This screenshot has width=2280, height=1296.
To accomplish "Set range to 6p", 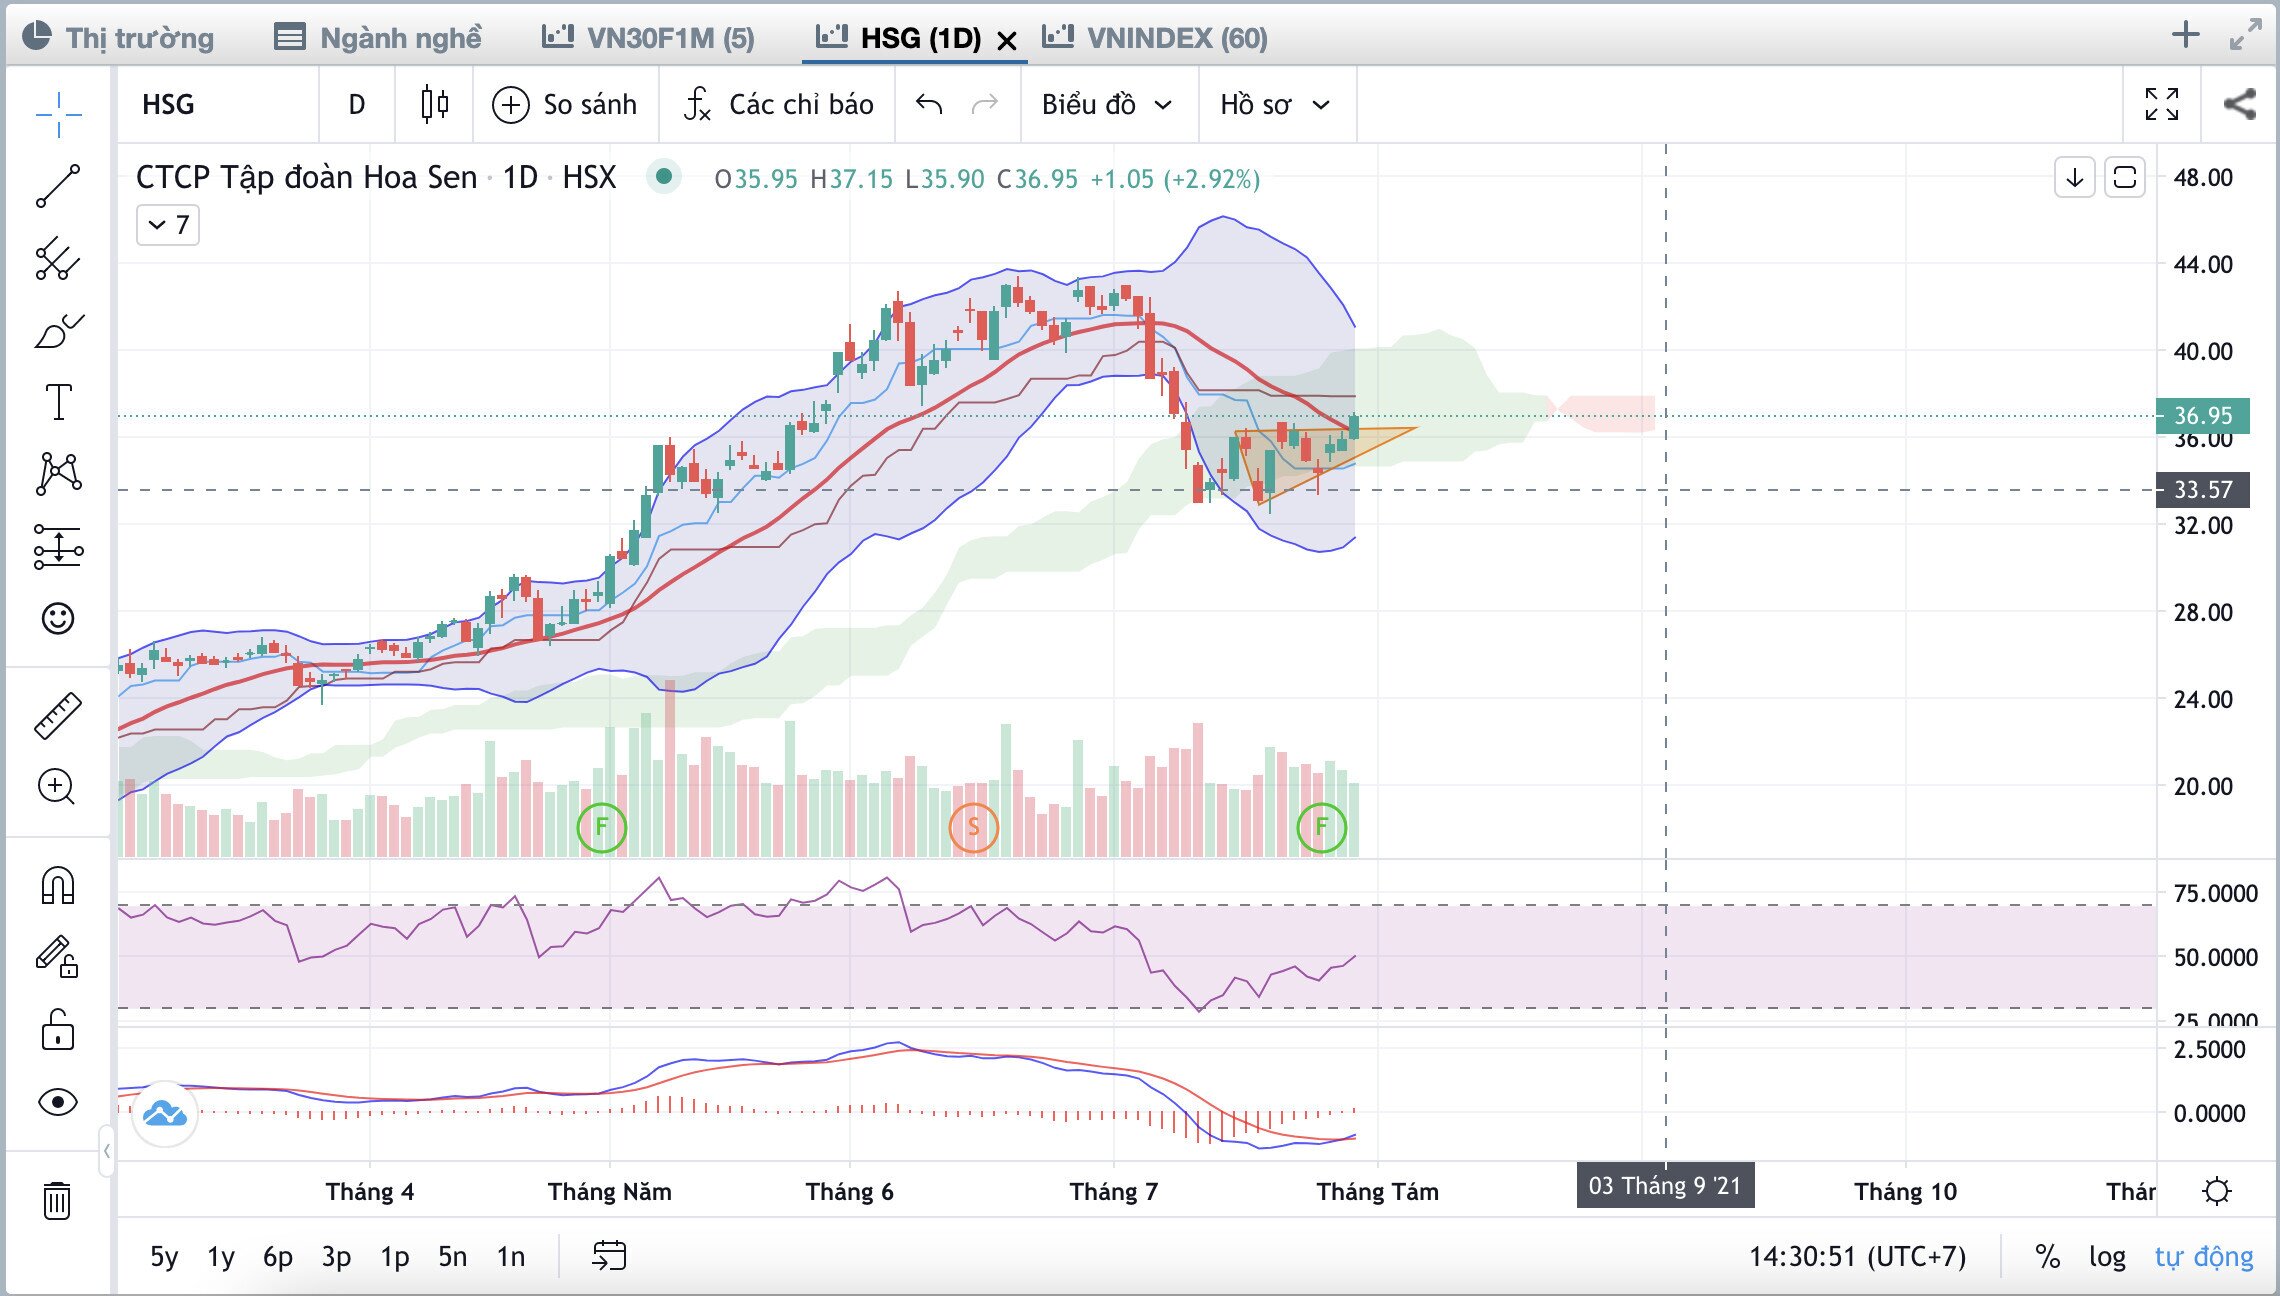I will pos(278,1256).
